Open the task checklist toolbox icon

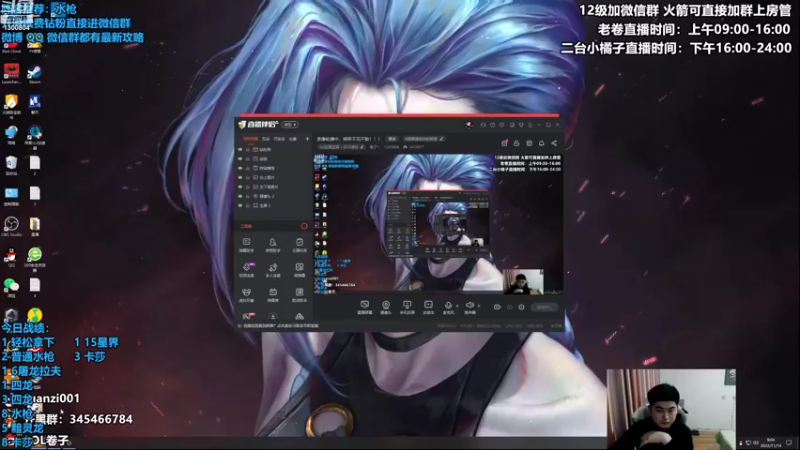pyautogui.click(x=299, y=244)
